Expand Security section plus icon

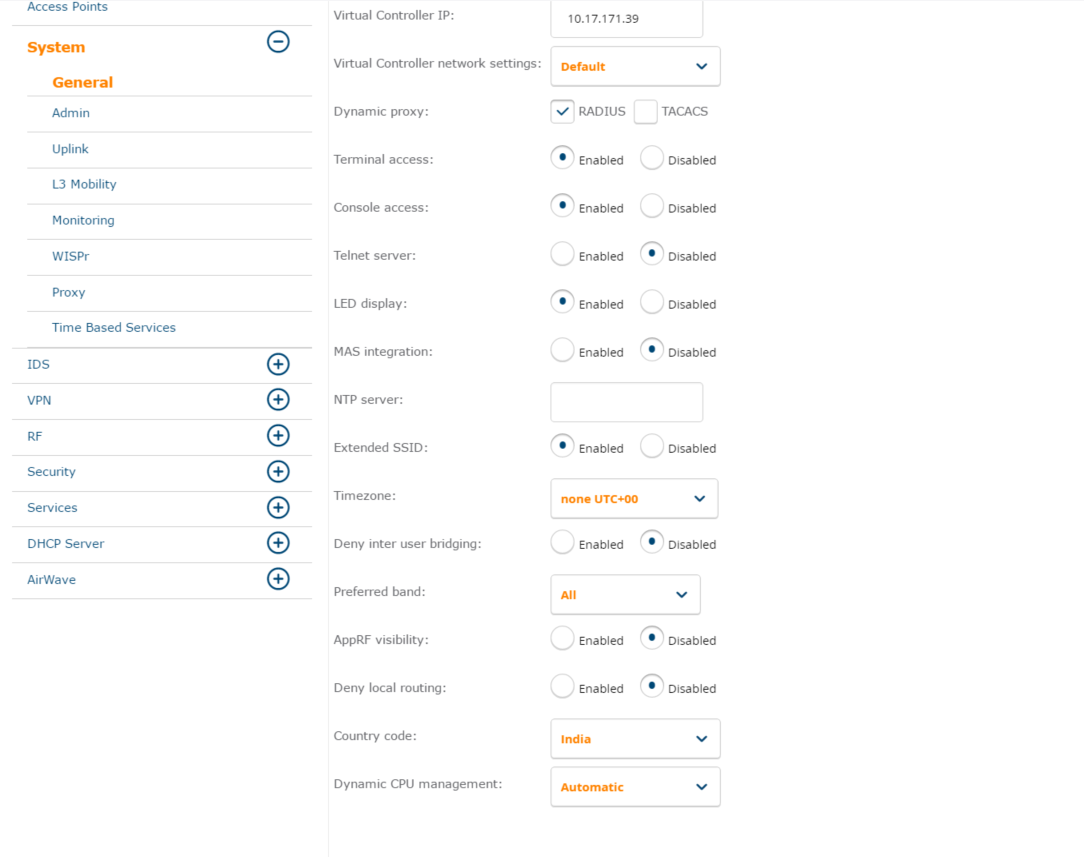278,472
